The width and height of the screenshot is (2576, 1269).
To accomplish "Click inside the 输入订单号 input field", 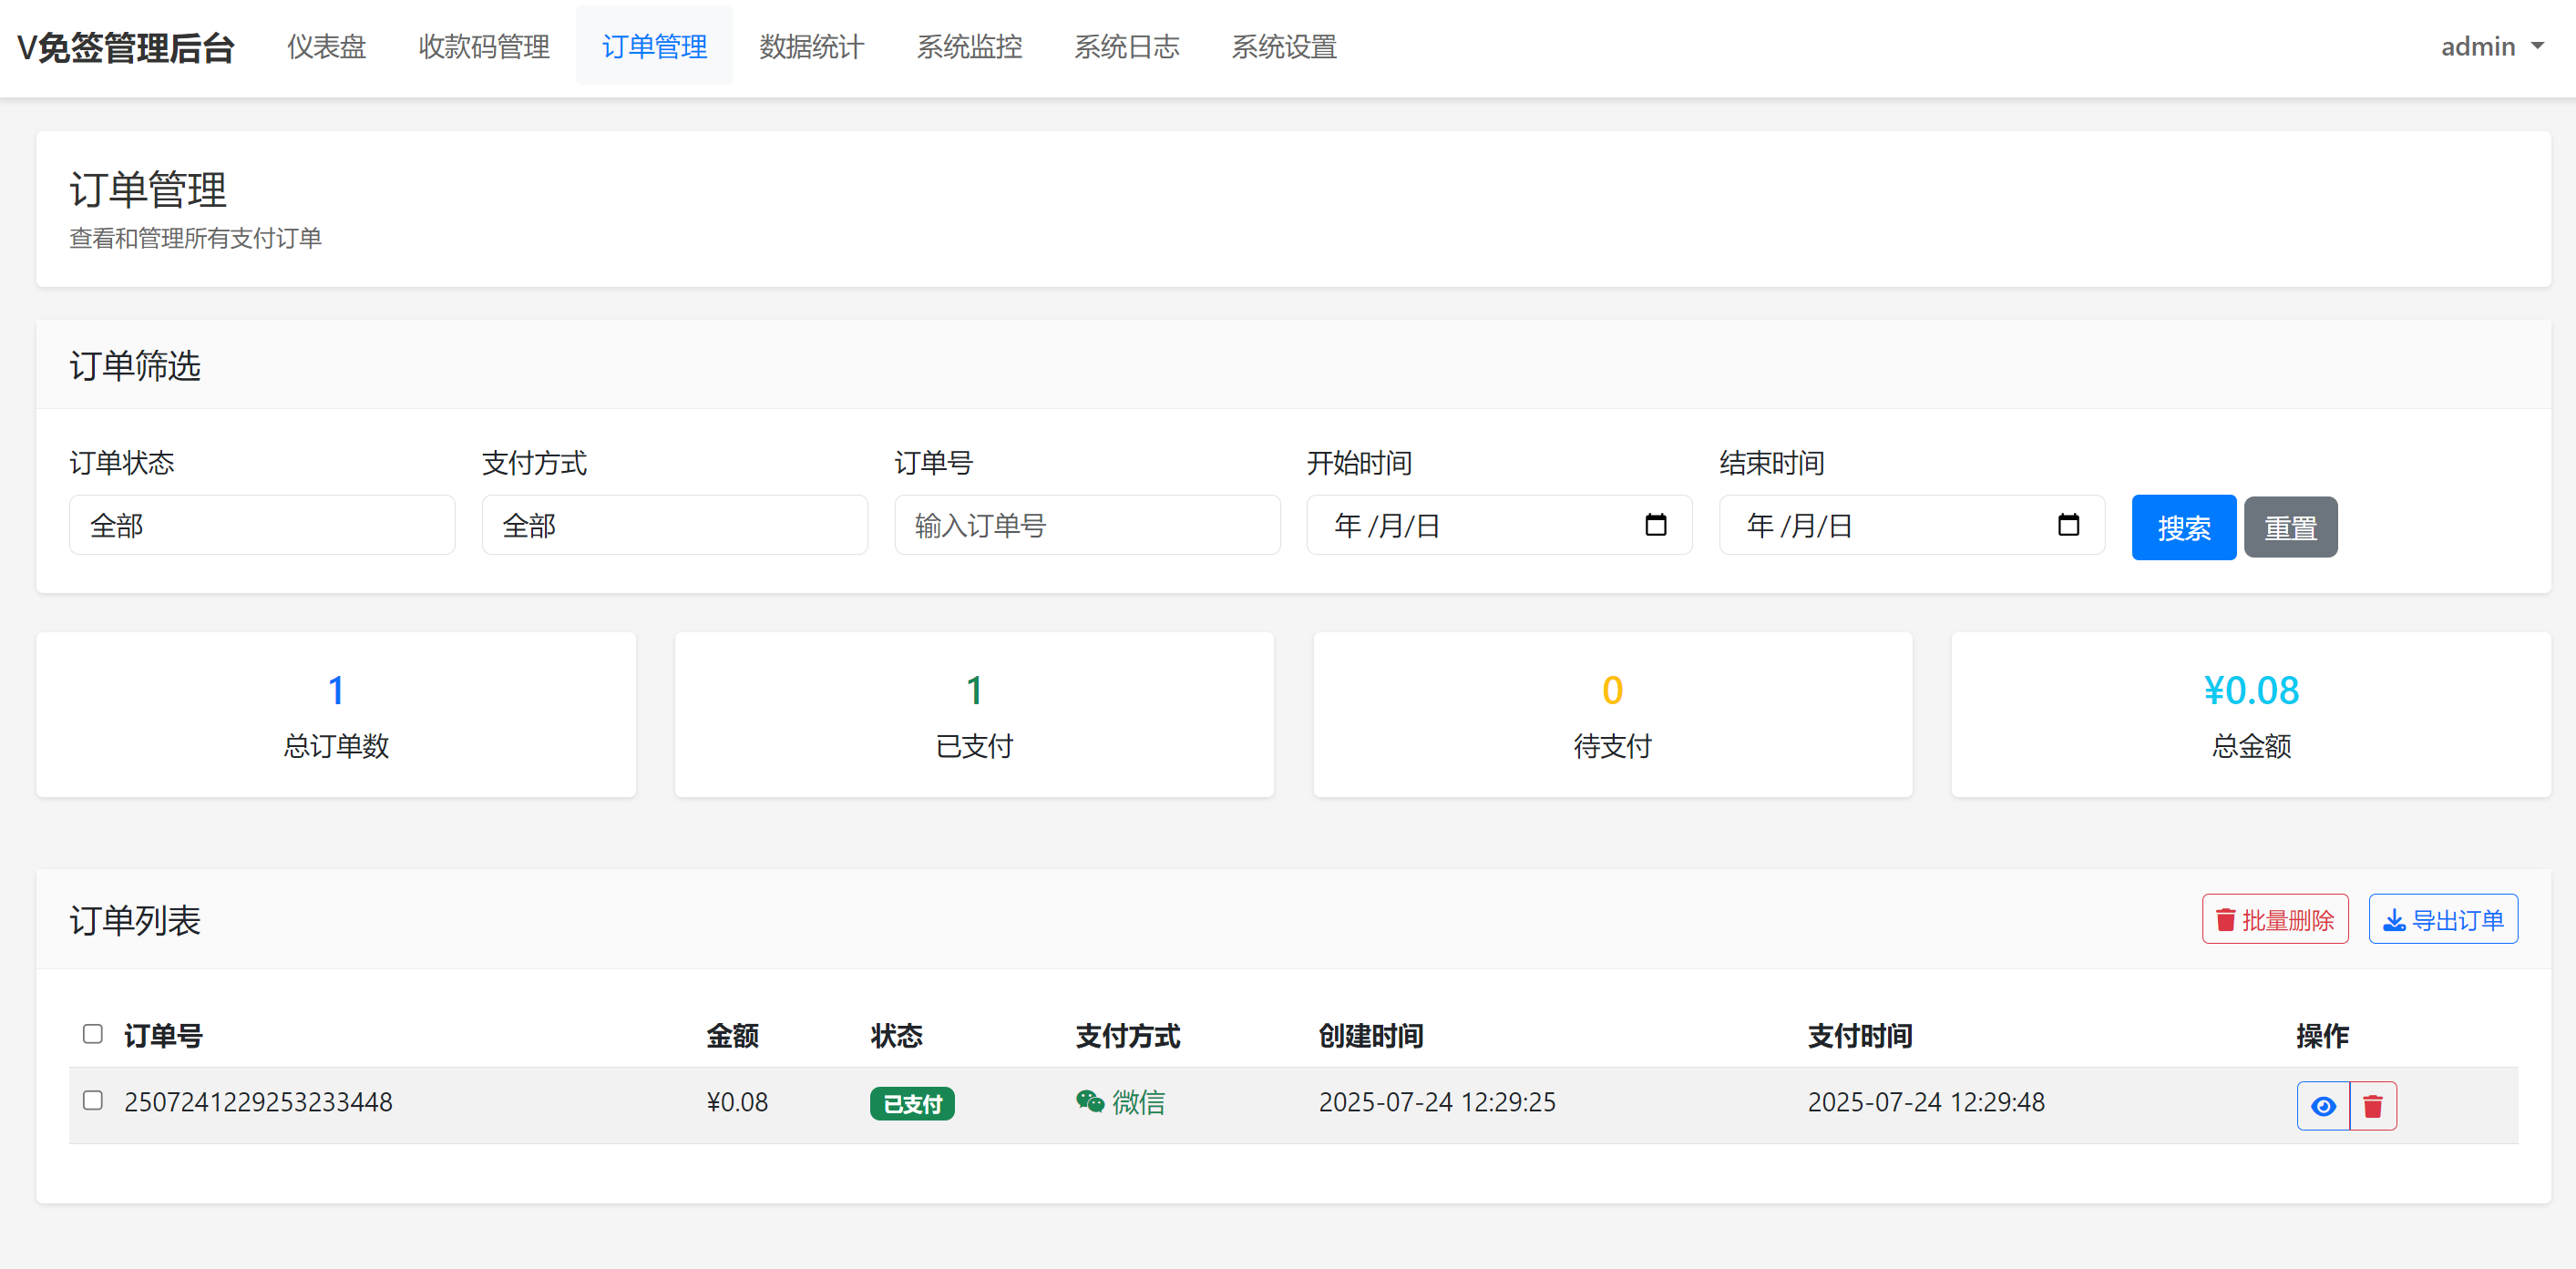I will click(1086, 524).
